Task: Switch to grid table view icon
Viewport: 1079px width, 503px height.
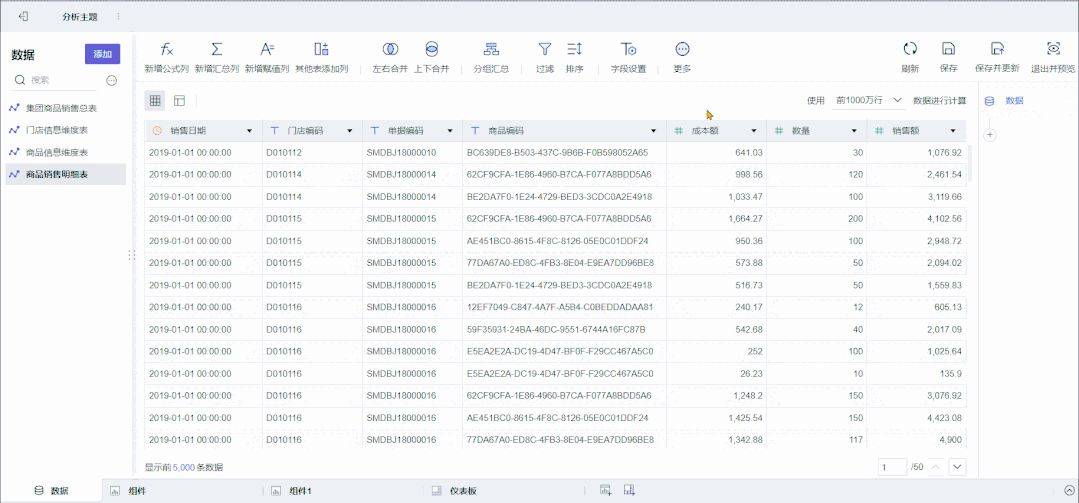Action: coord(155,100)
